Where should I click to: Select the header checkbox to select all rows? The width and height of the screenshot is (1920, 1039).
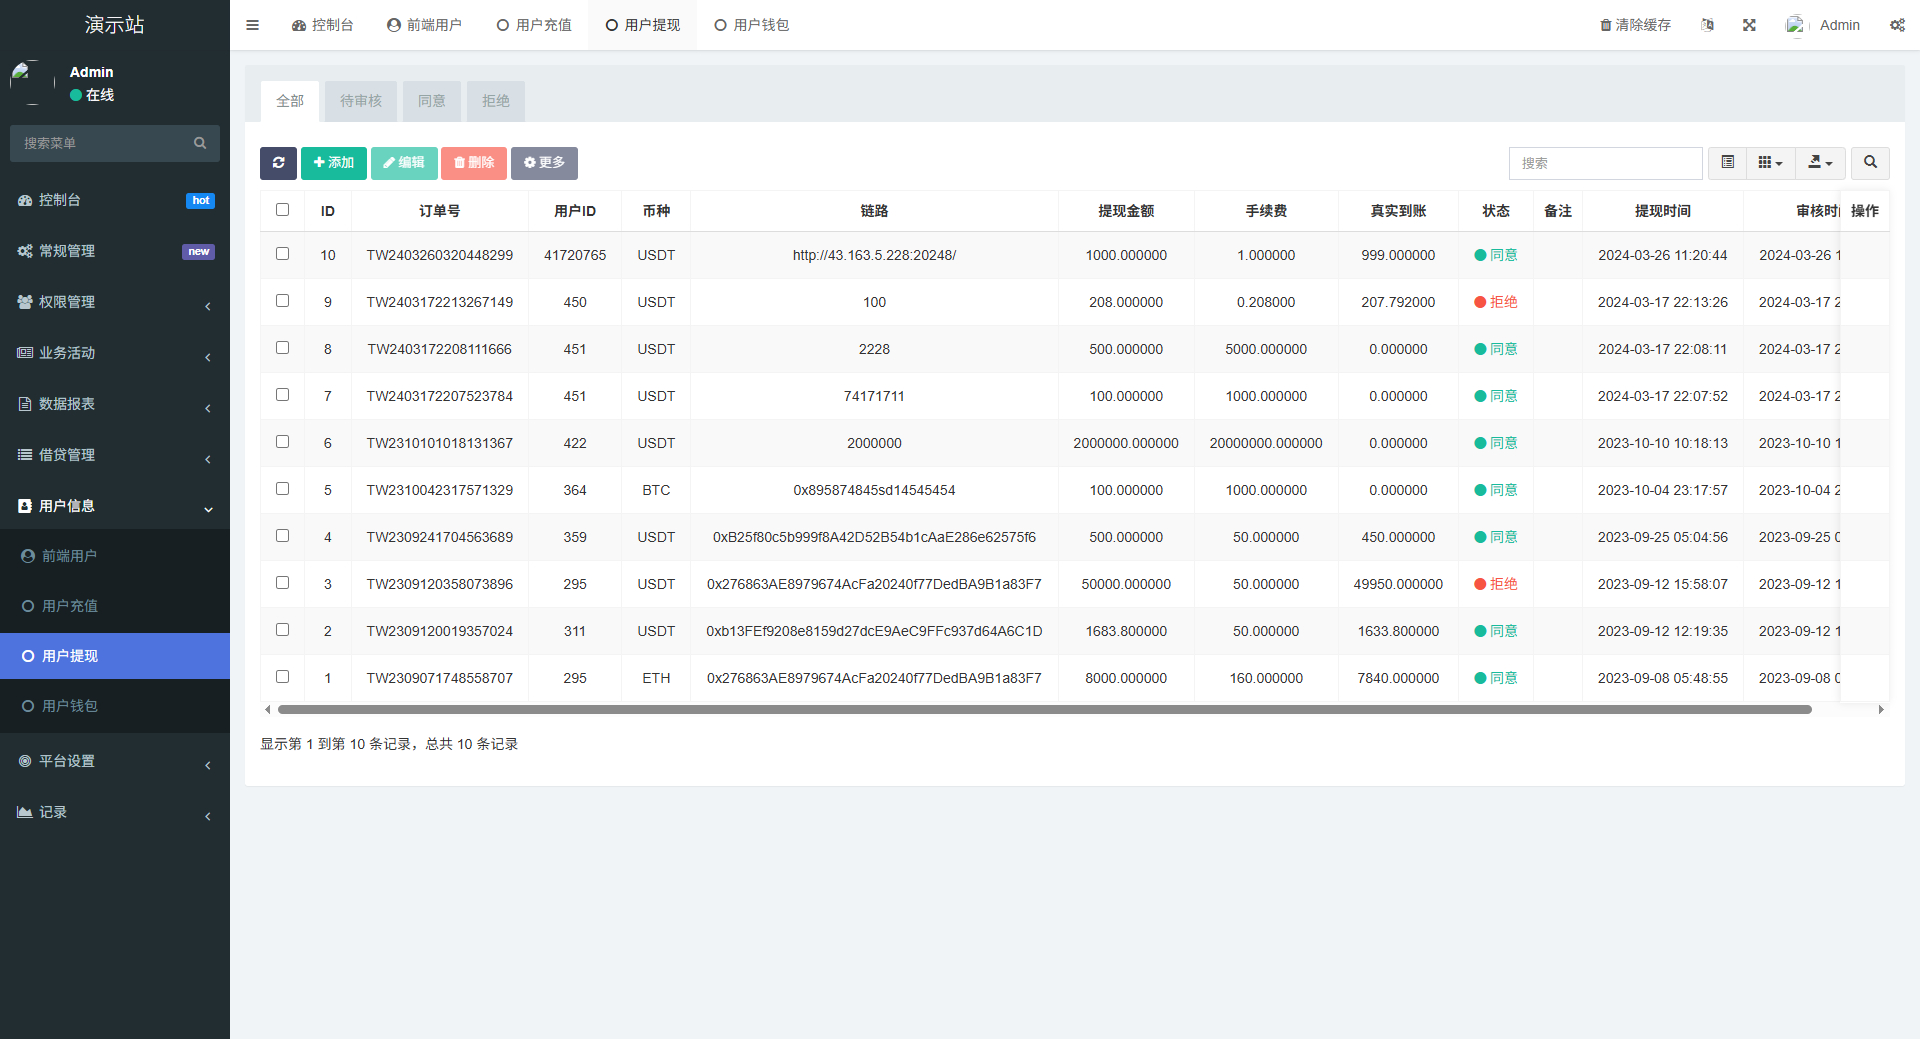tap(283, 209)
